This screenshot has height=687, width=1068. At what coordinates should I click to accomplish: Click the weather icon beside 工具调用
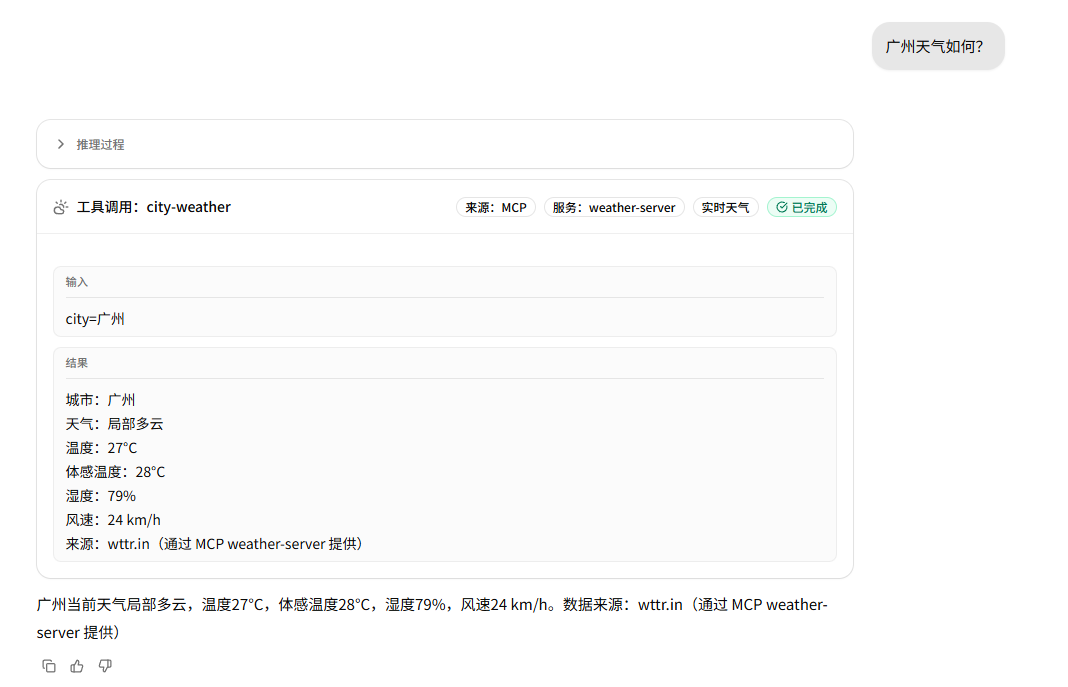61,207
